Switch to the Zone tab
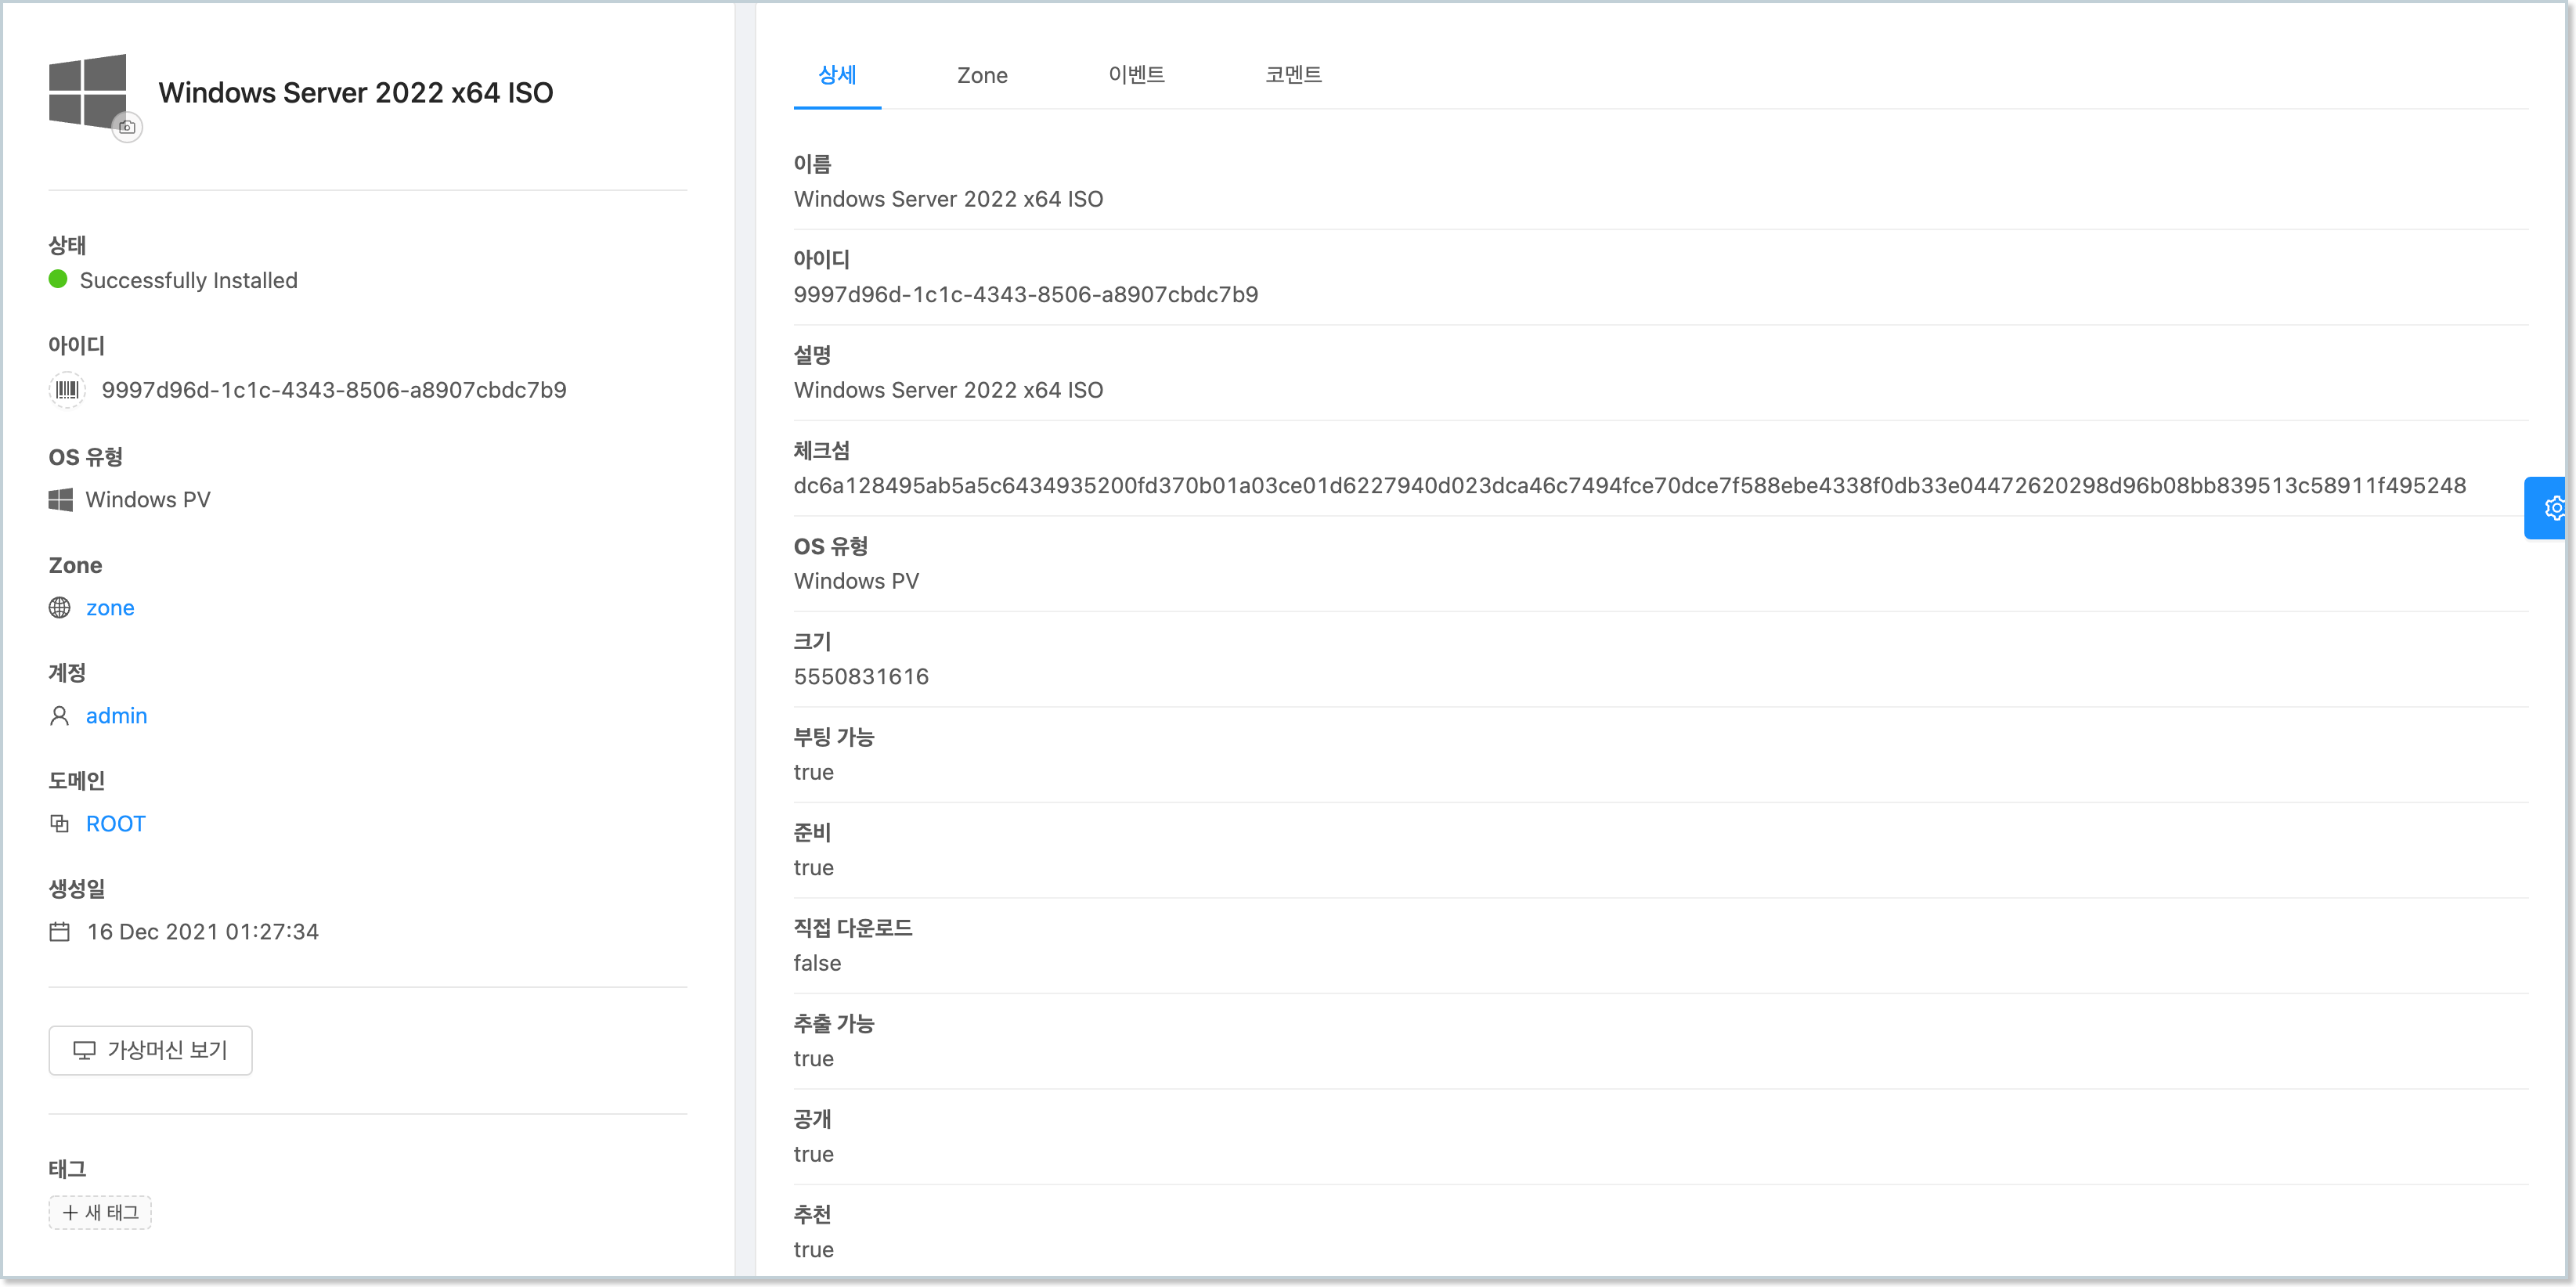The height and width of the screenshot is (1287, 2576). tap(982, 75)
